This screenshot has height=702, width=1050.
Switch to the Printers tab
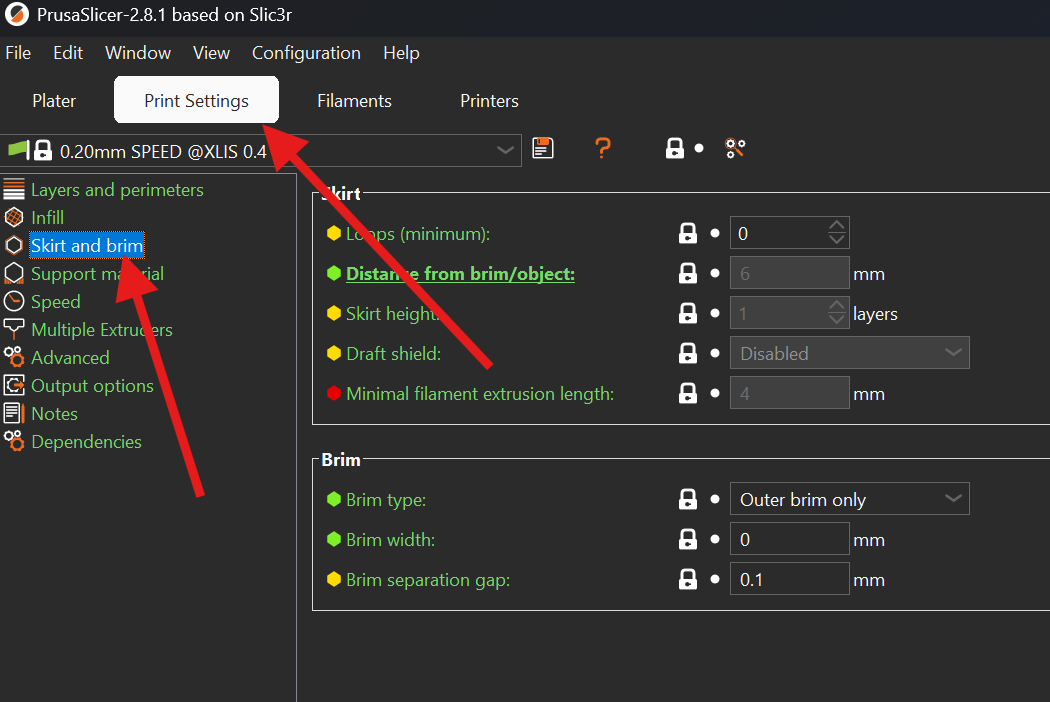489,101
